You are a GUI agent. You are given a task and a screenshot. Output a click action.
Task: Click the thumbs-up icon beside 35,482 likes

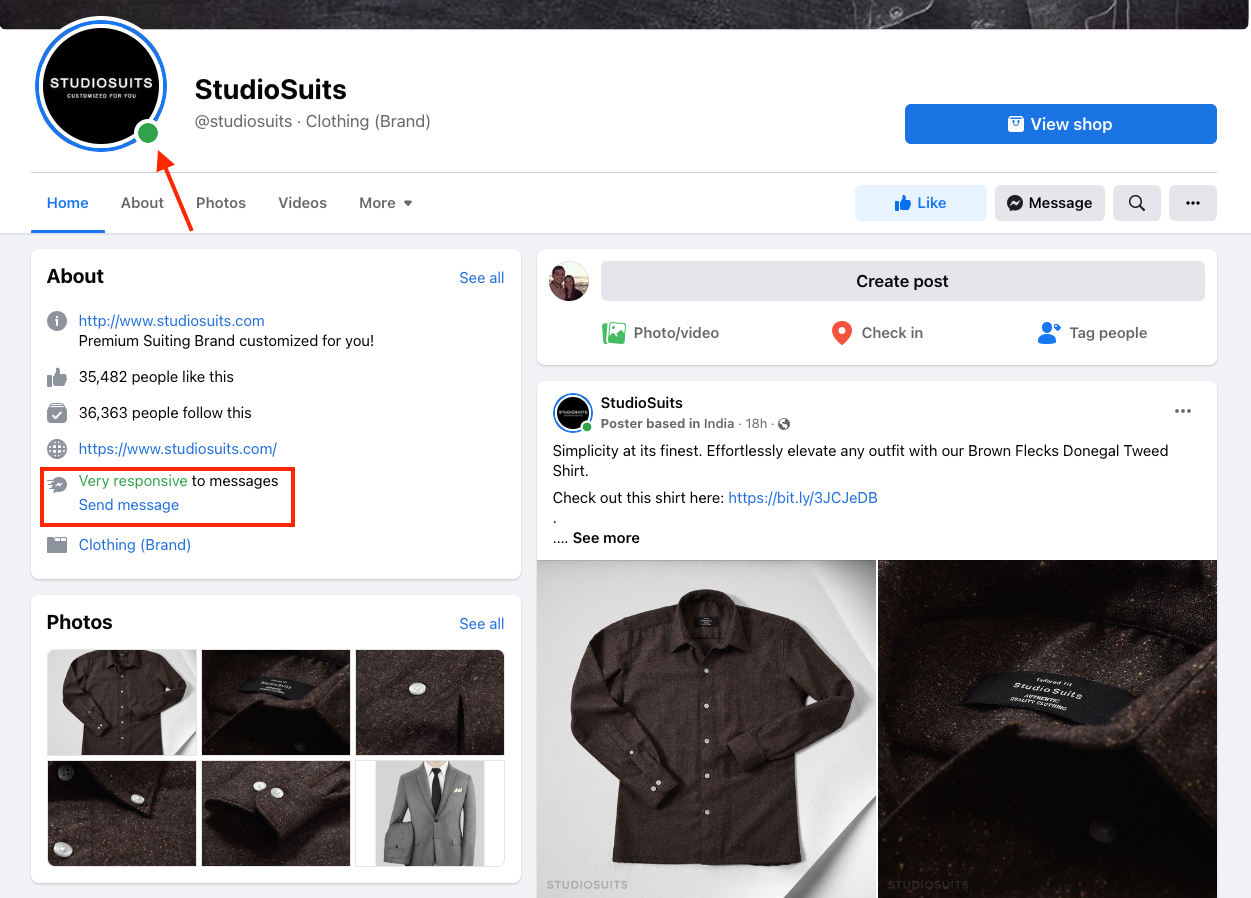click(x=57, y=377)
